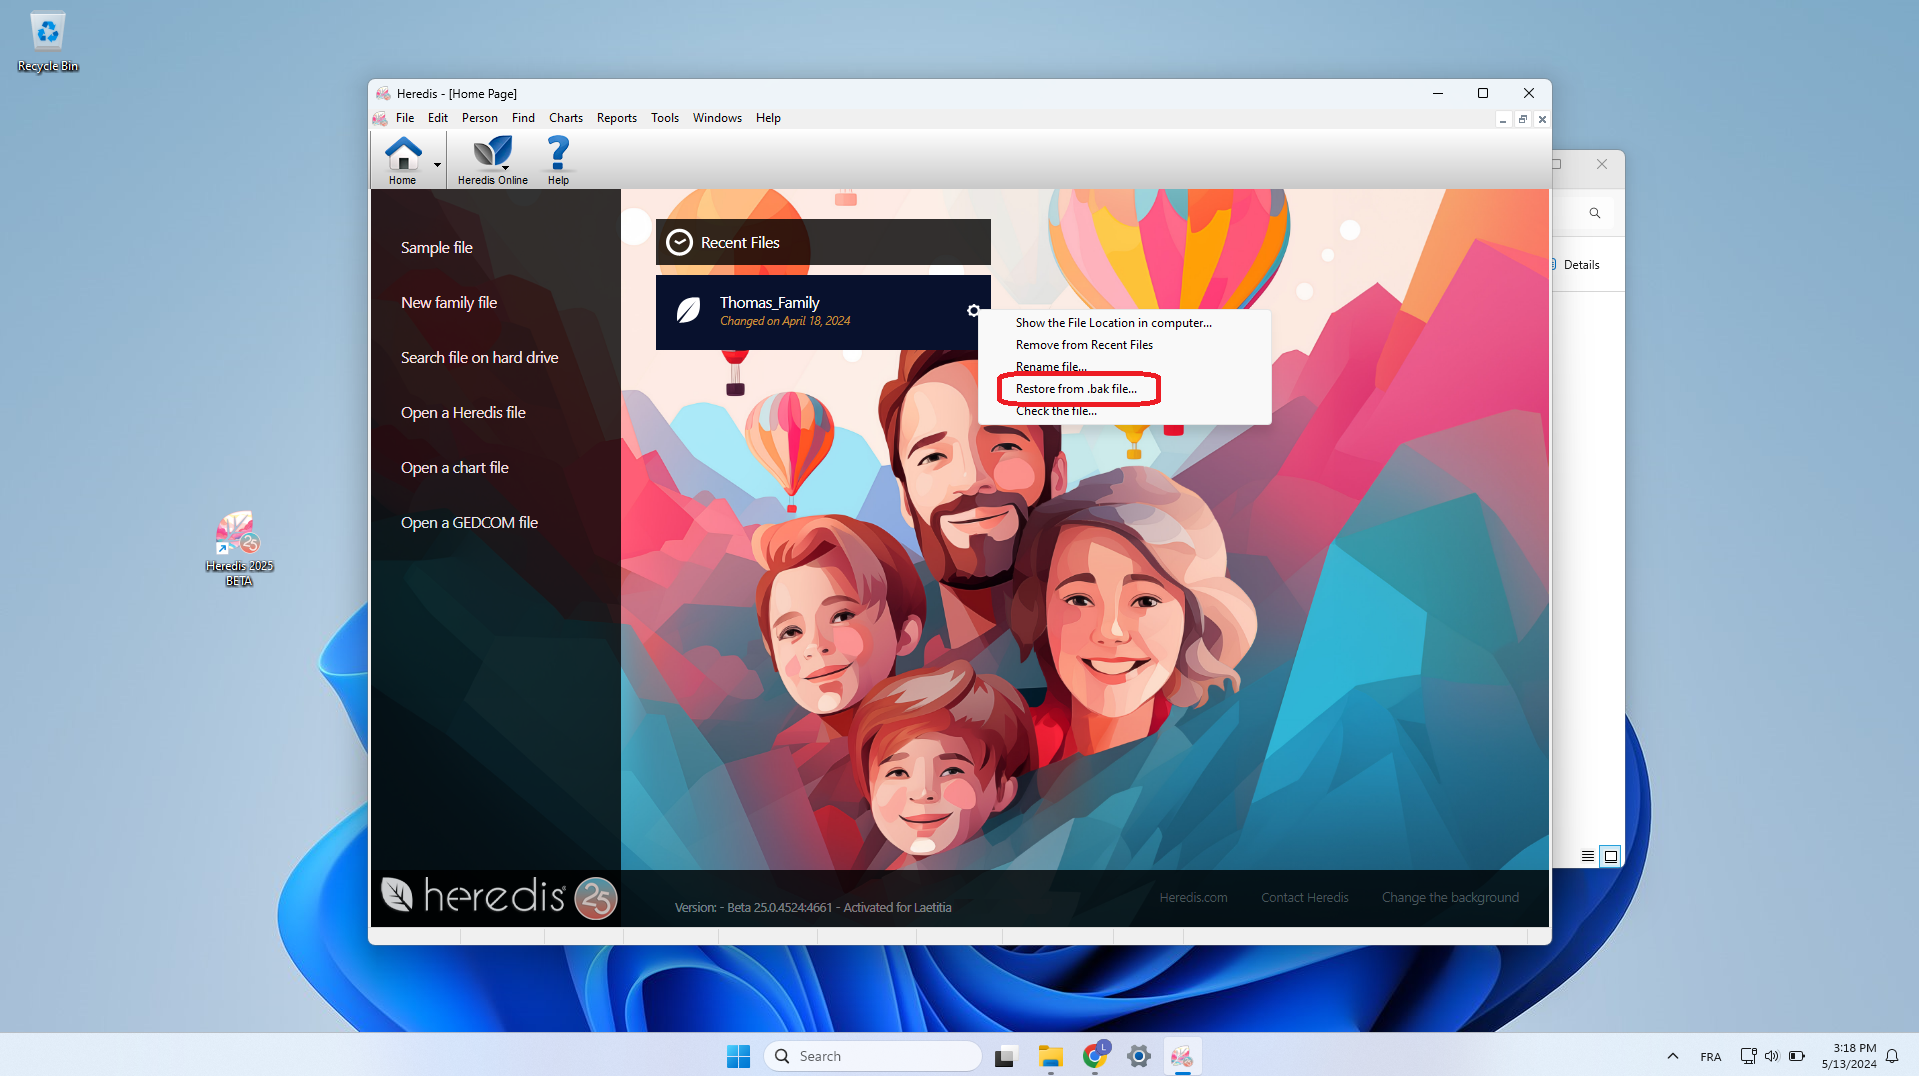Open the clock showing 3:18 PM
This screenshot has height=1076, width=1919.
pos(1848,1056)
